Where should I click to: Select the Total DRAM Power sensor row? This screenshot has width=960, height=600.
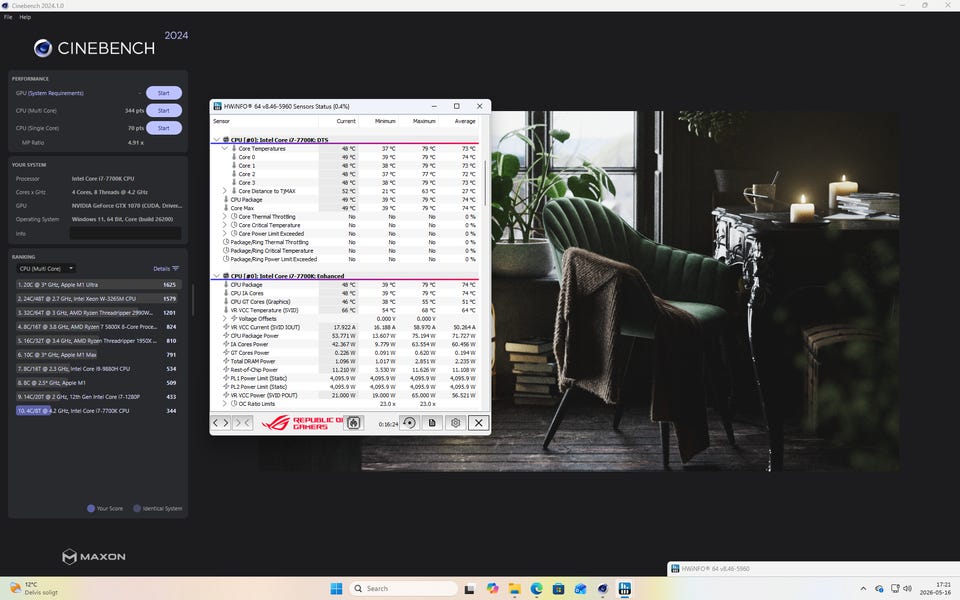click(345, 361)
